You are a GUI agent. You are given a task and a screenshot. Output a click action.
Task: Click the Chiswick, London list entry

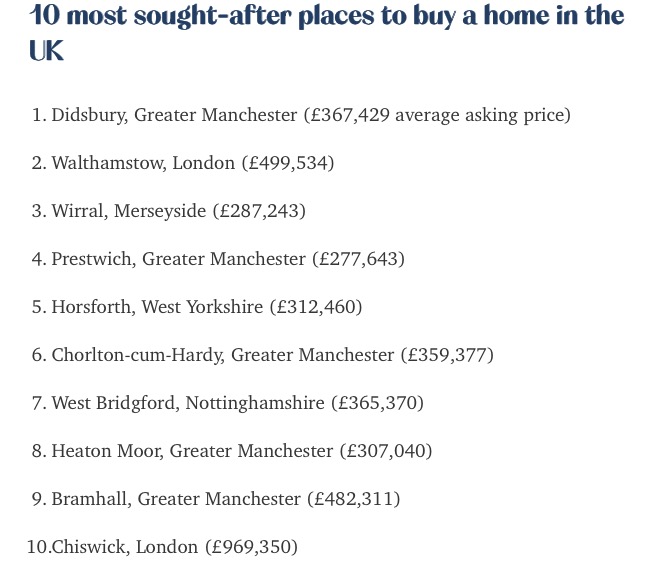click(162, 547)
